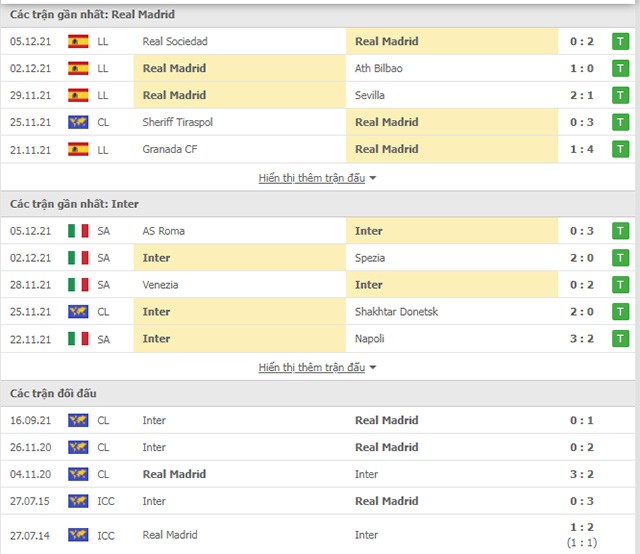Click the green T badge on Venezia row
Image resolution: width=640 pixels, height=554 pixels.
coord(620,285)
